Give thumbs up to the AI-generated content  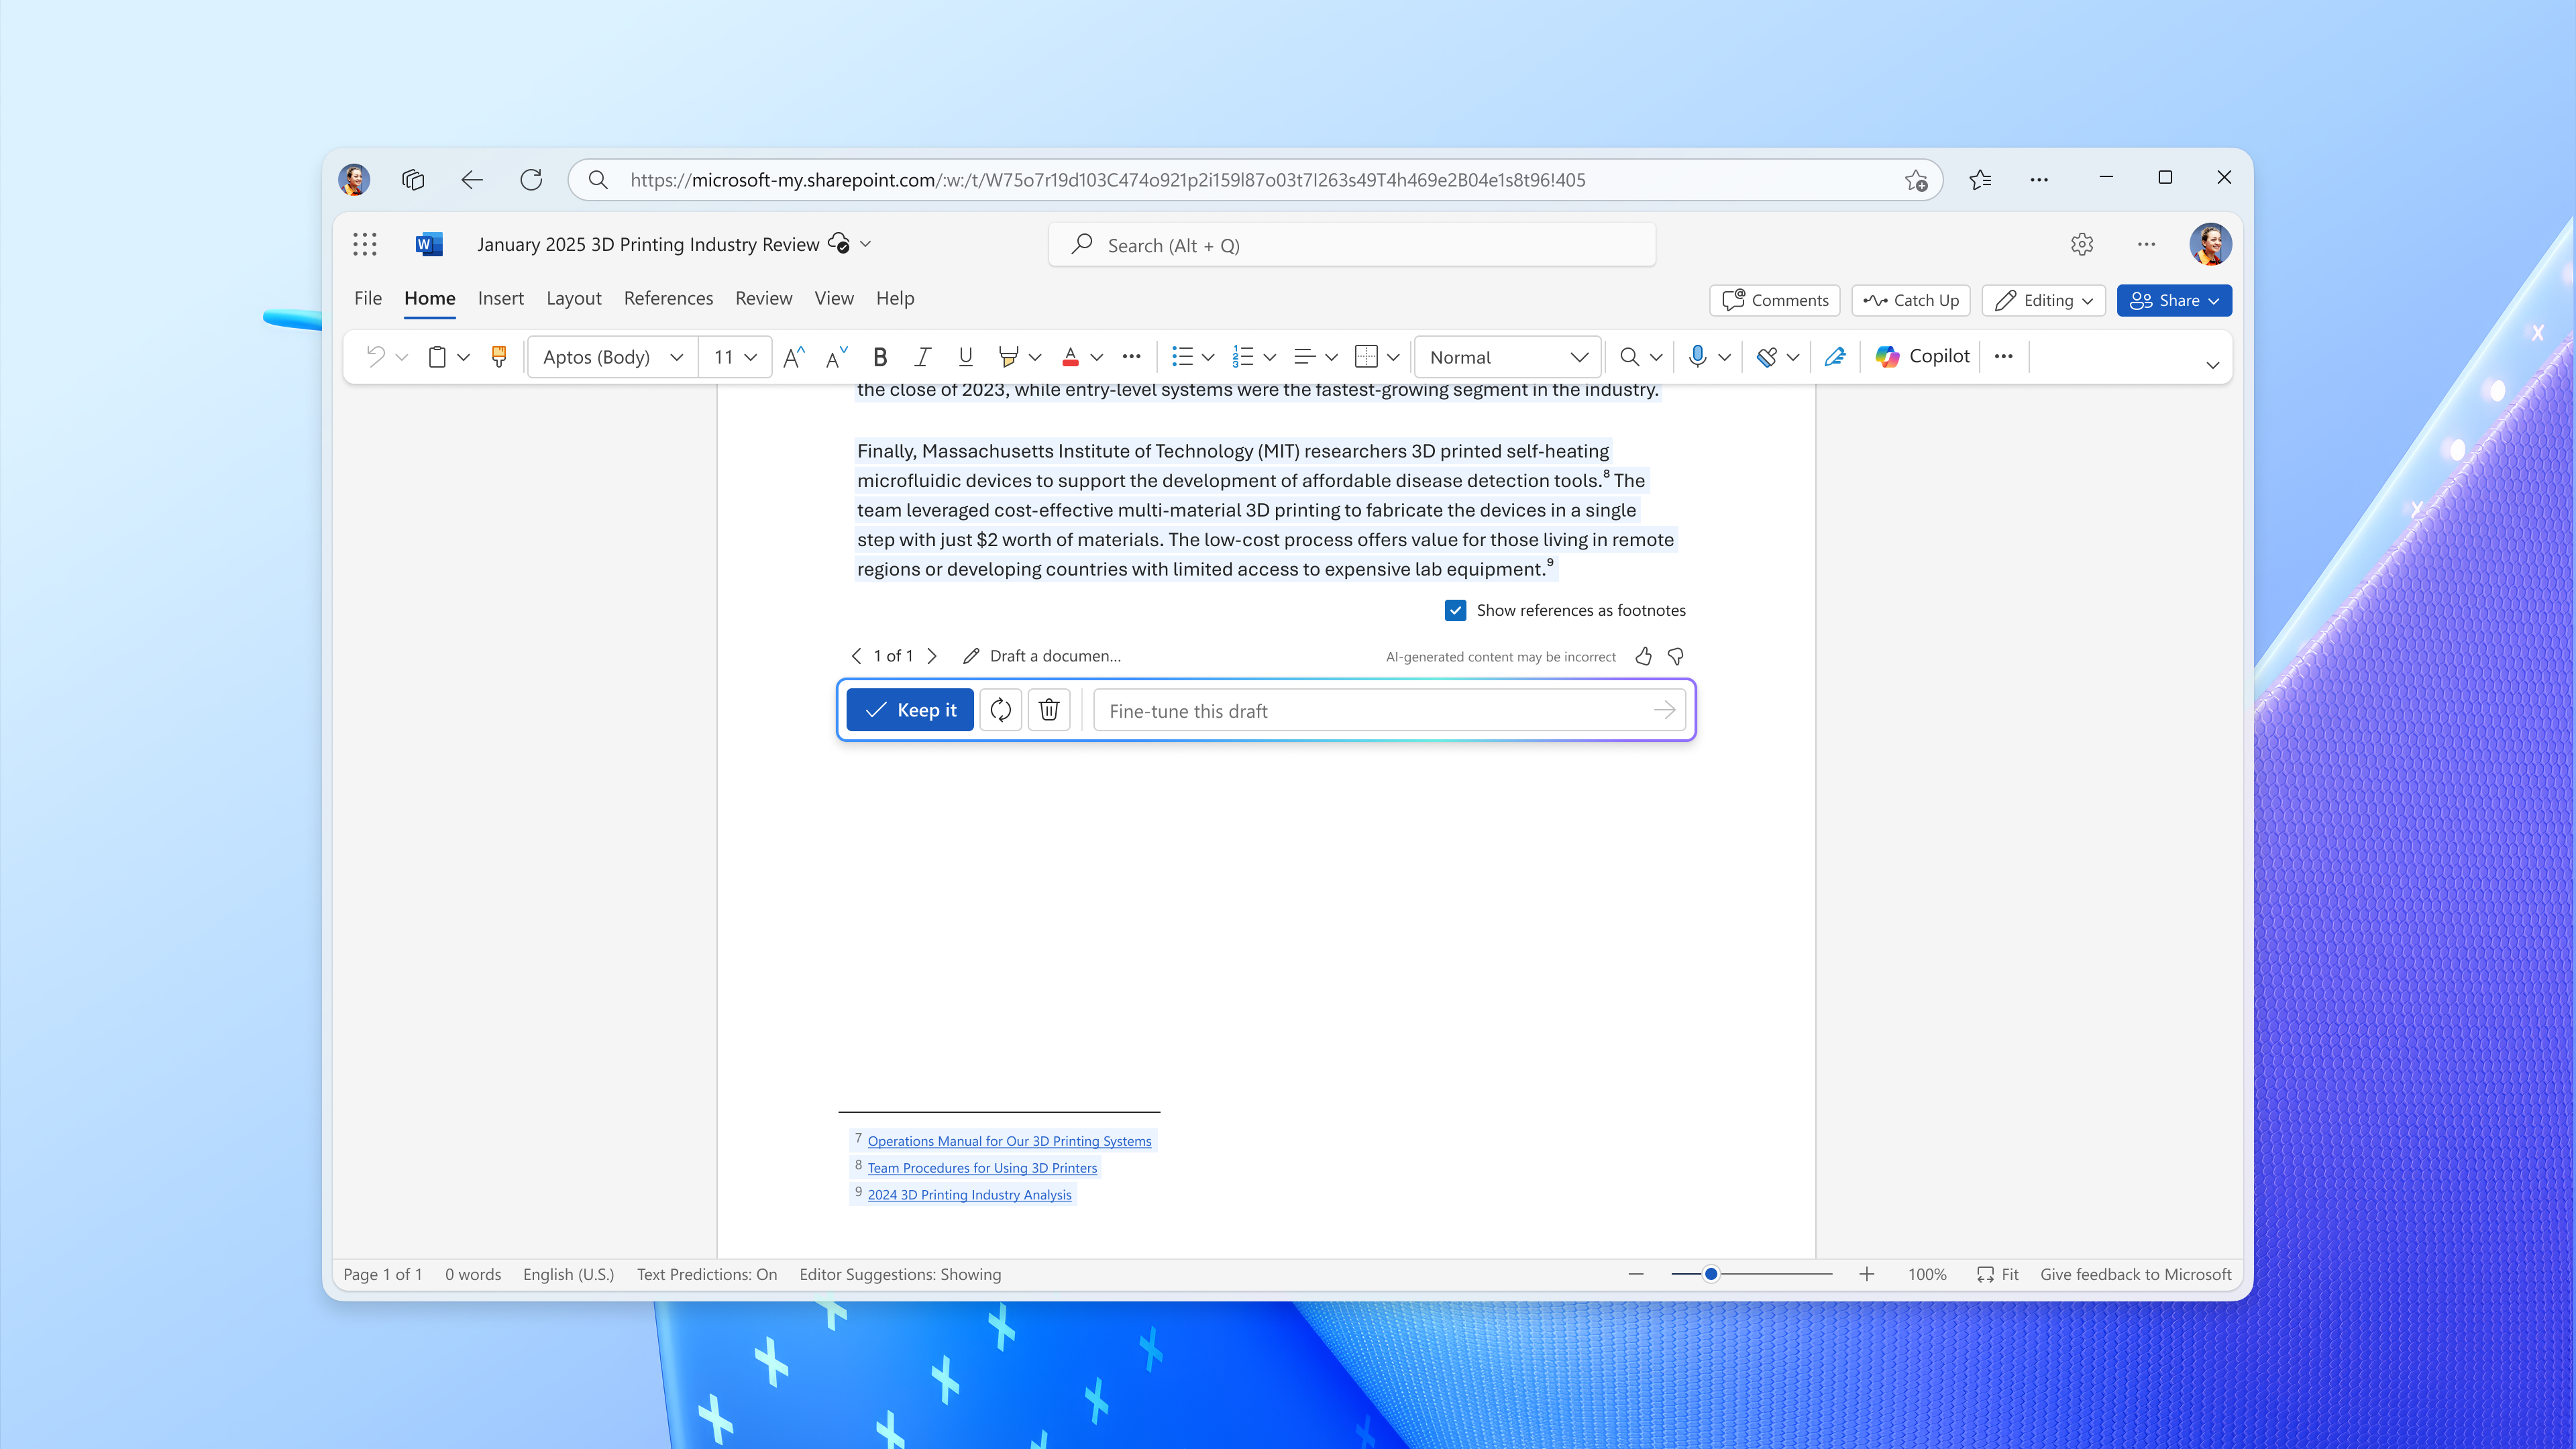click(1643, 656)
